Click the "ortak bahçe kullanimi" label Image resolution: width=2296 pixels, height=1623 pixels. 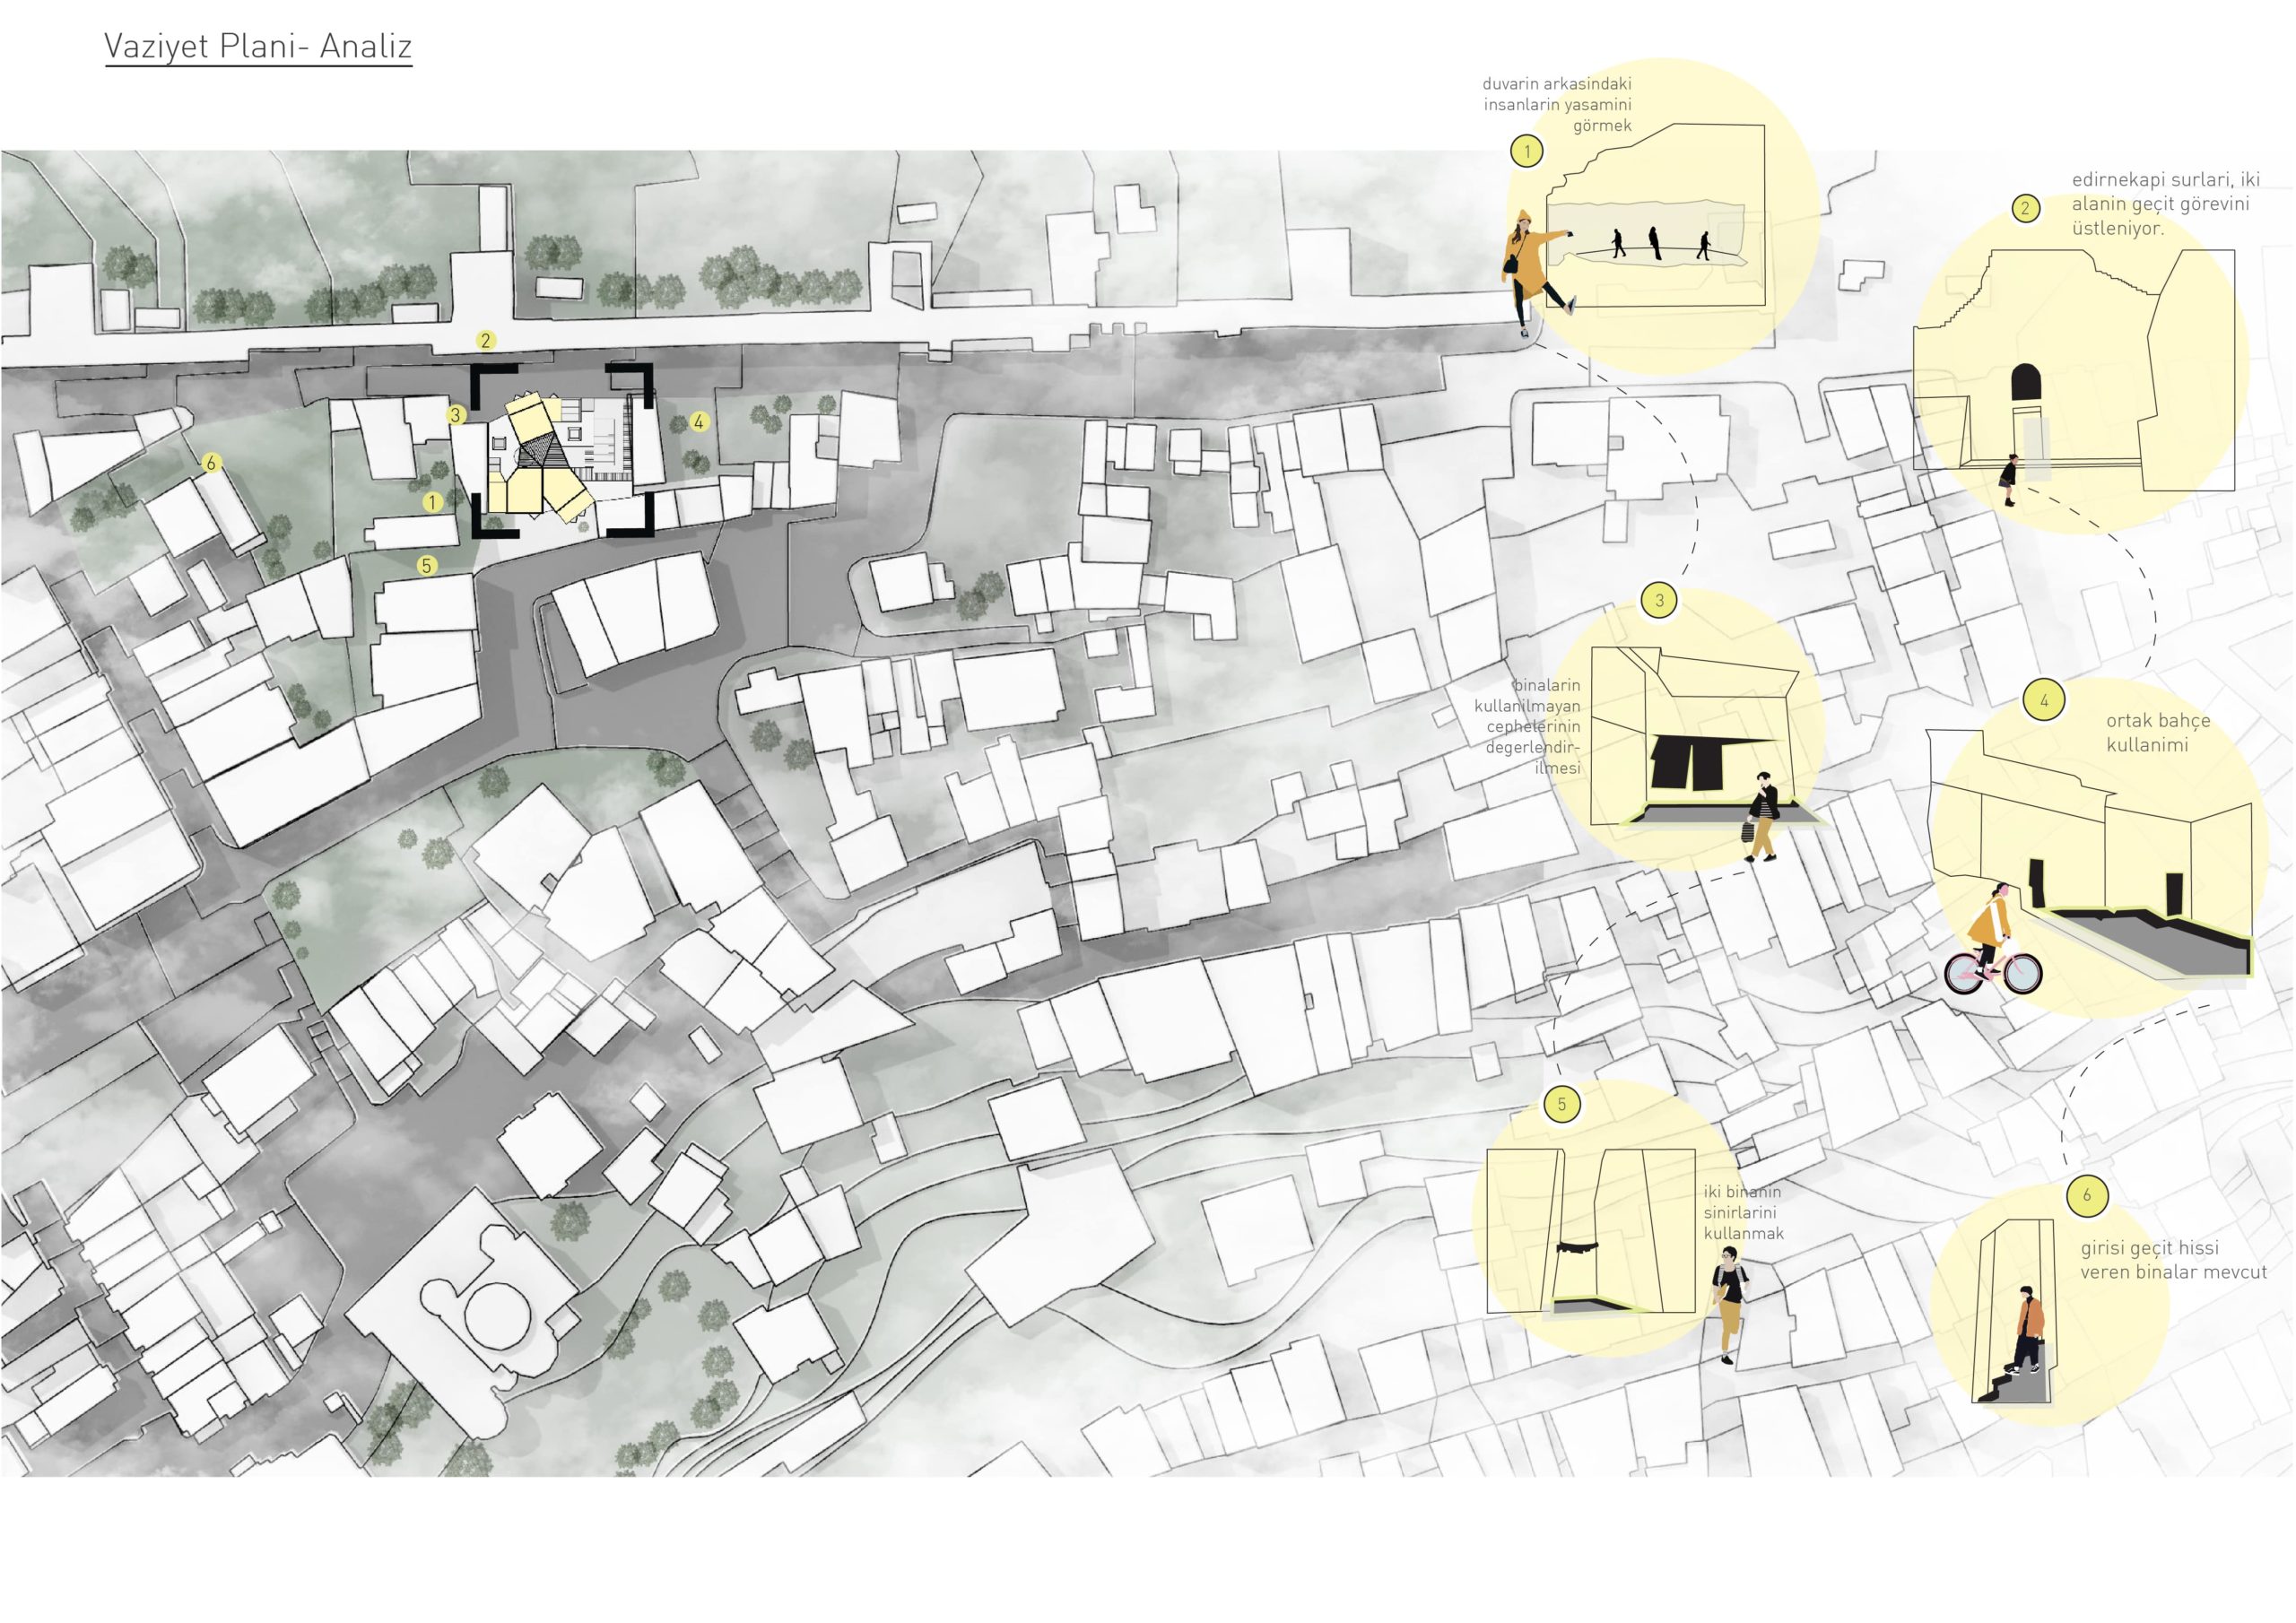click(2157, 733)
